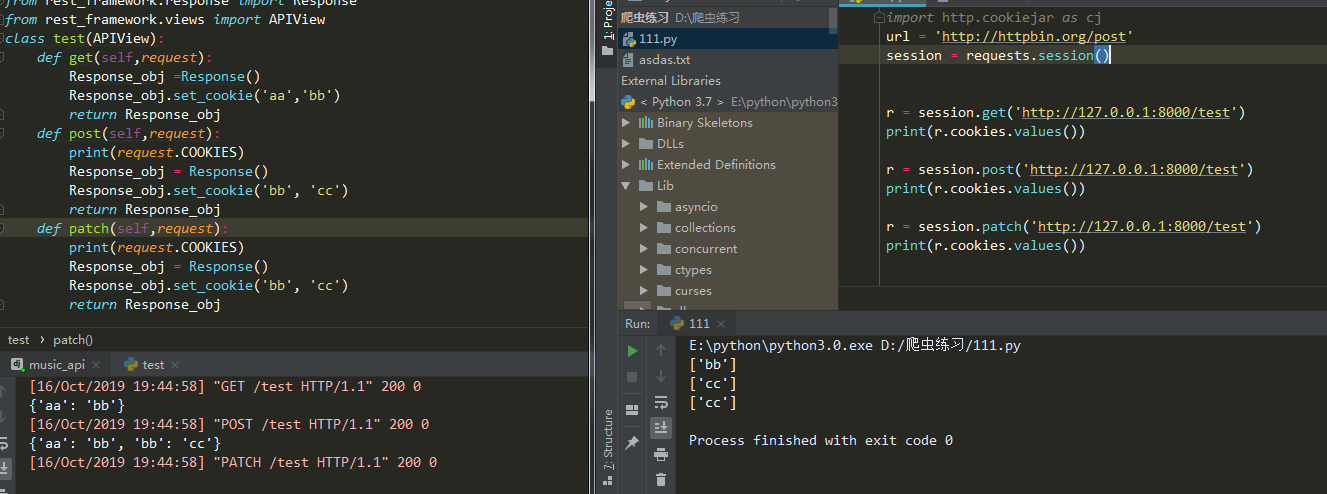Place cursor in requests.session() line
This screenshot has height=494, width=1327.
(998, 56)
